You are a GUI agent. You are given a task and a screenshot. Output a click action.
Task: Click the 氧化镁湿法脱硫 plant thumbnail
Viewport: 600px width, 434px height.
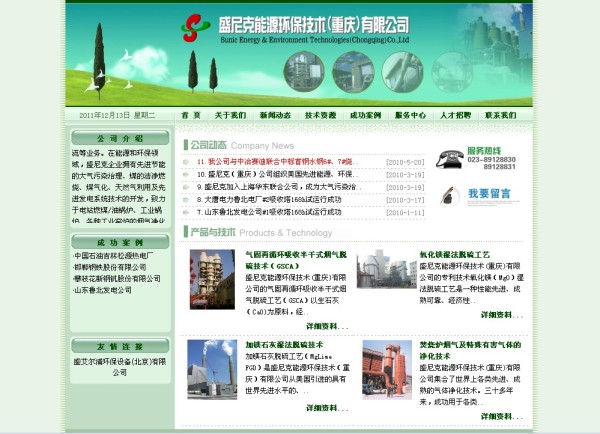coord(386,269)
